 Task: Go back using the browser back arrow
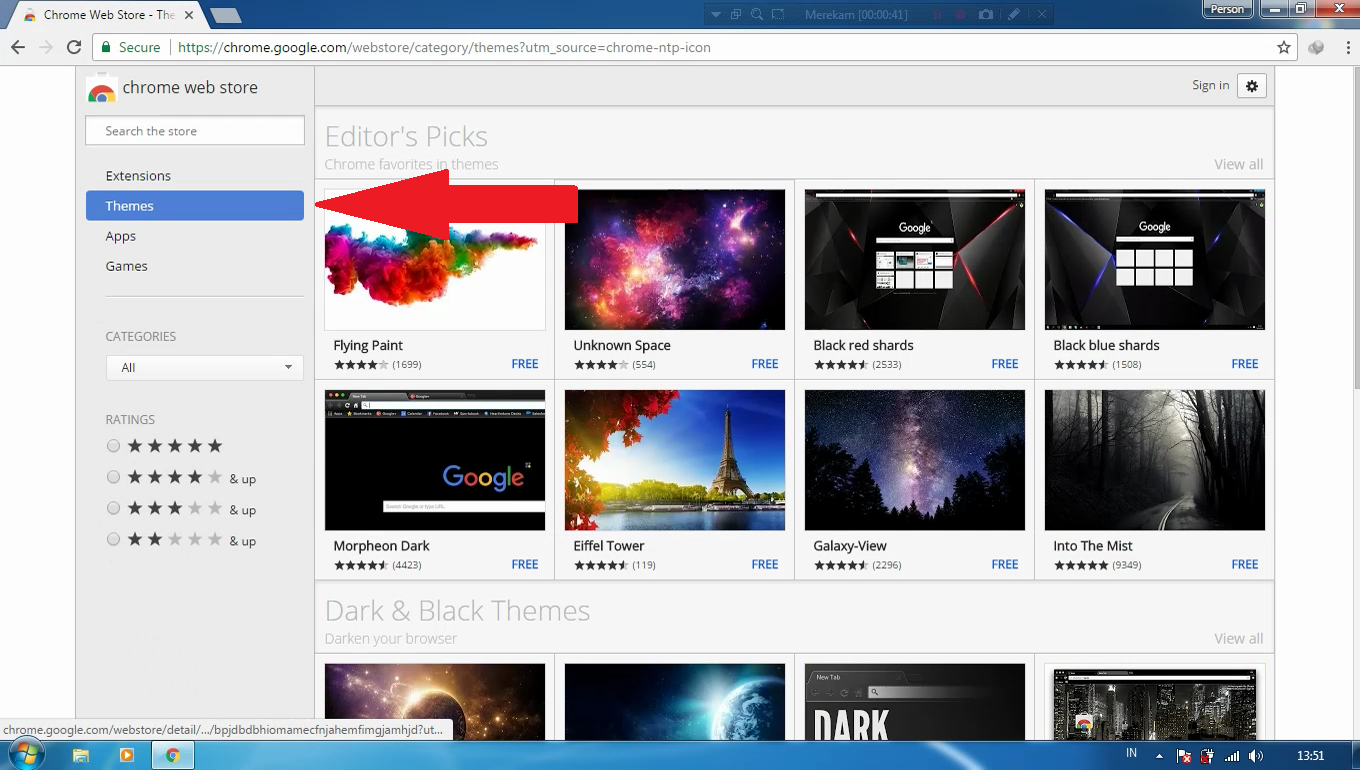(18, 47)
